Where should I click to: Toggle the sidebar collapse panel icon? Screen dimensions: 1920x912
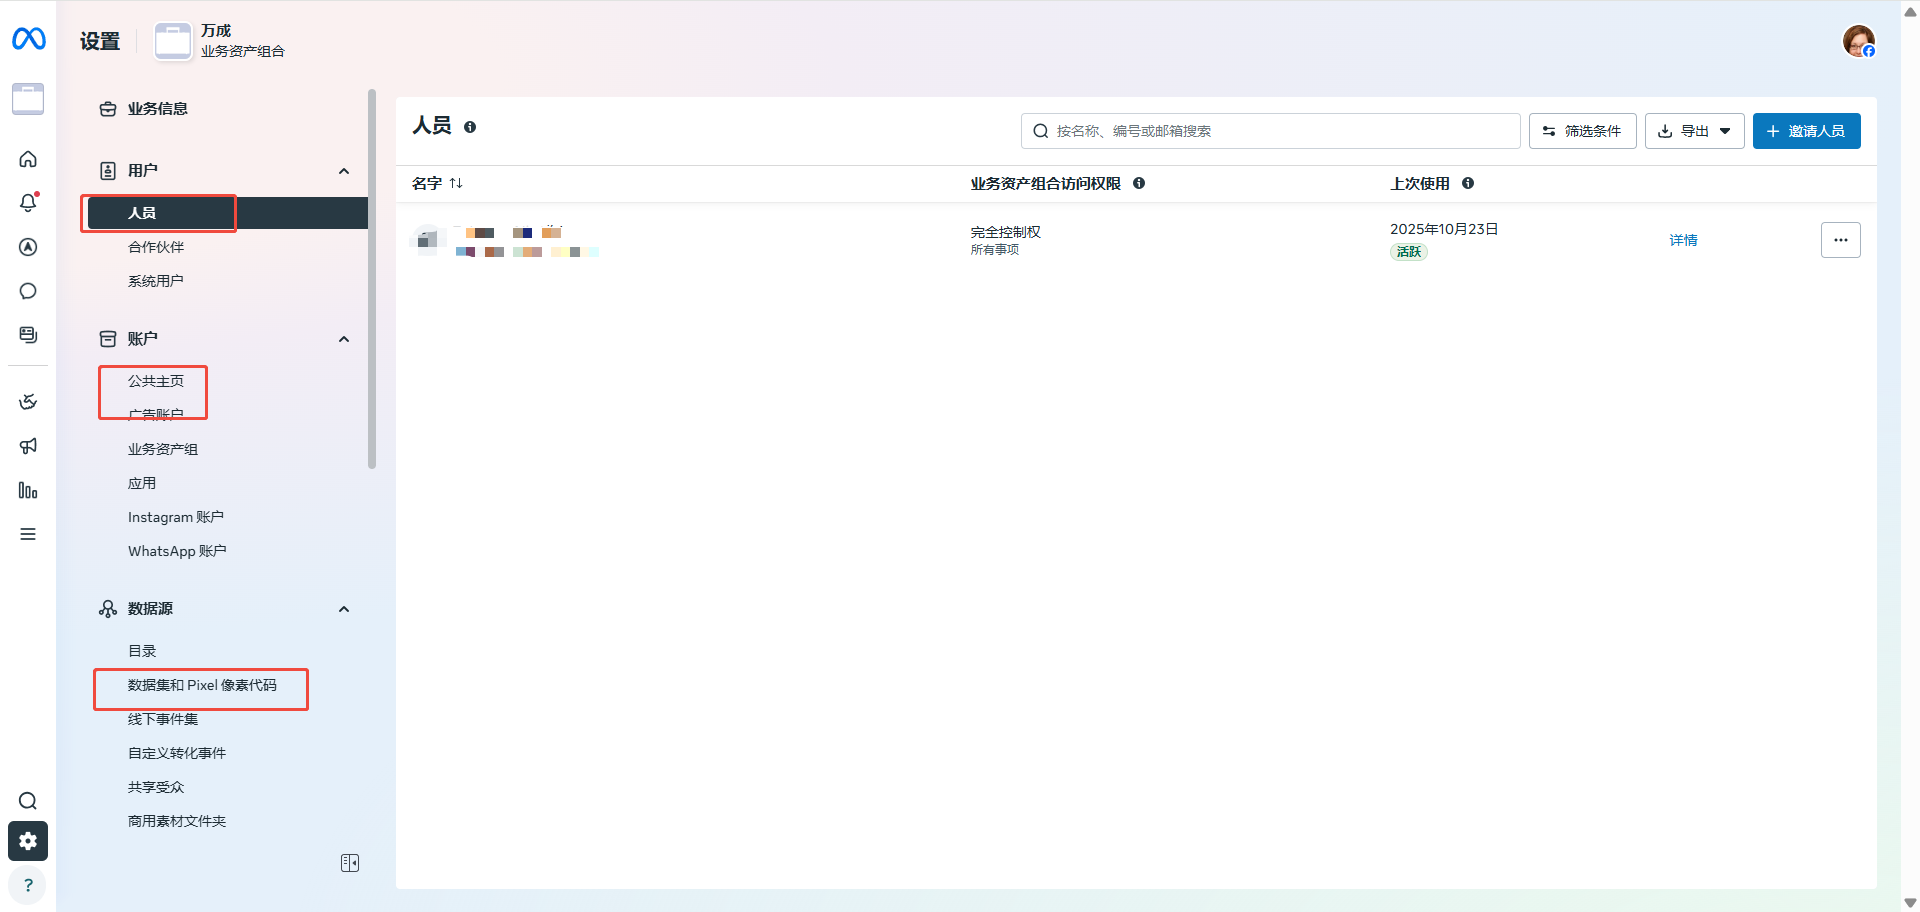point(350,863)
